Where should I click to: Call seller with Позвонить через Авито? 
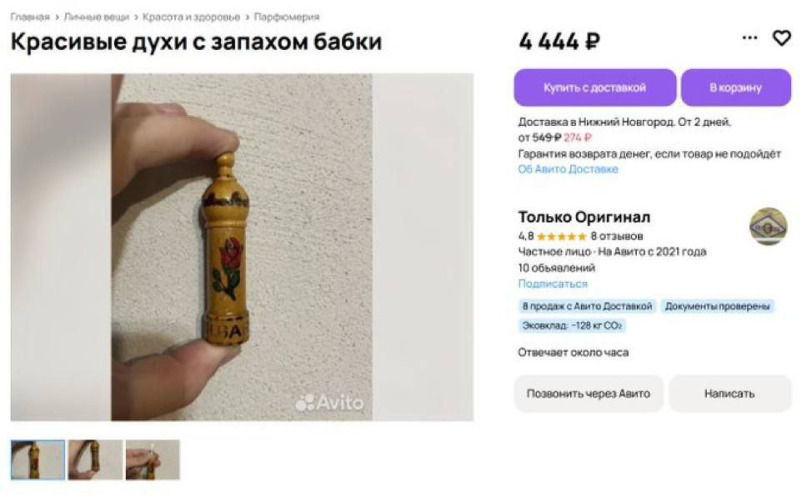point(588,394)
